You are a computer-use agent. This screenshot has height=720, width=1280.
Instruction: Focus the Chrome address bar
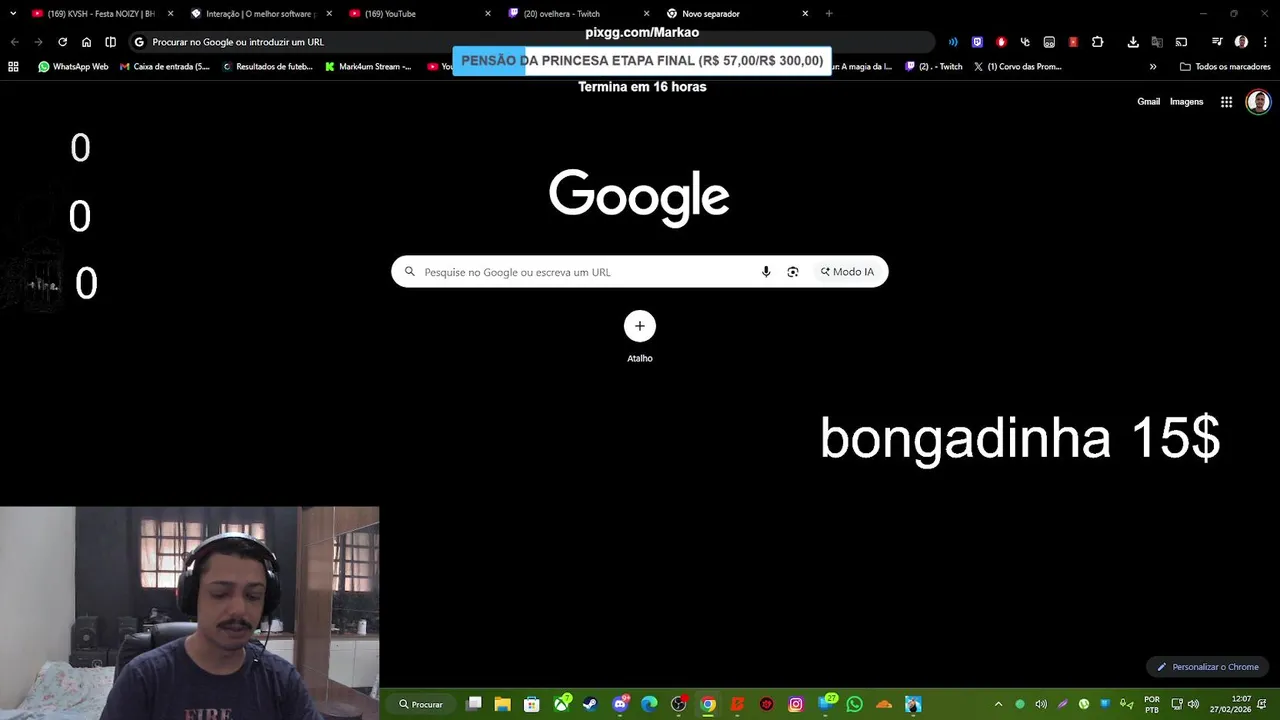coord(530,42)
